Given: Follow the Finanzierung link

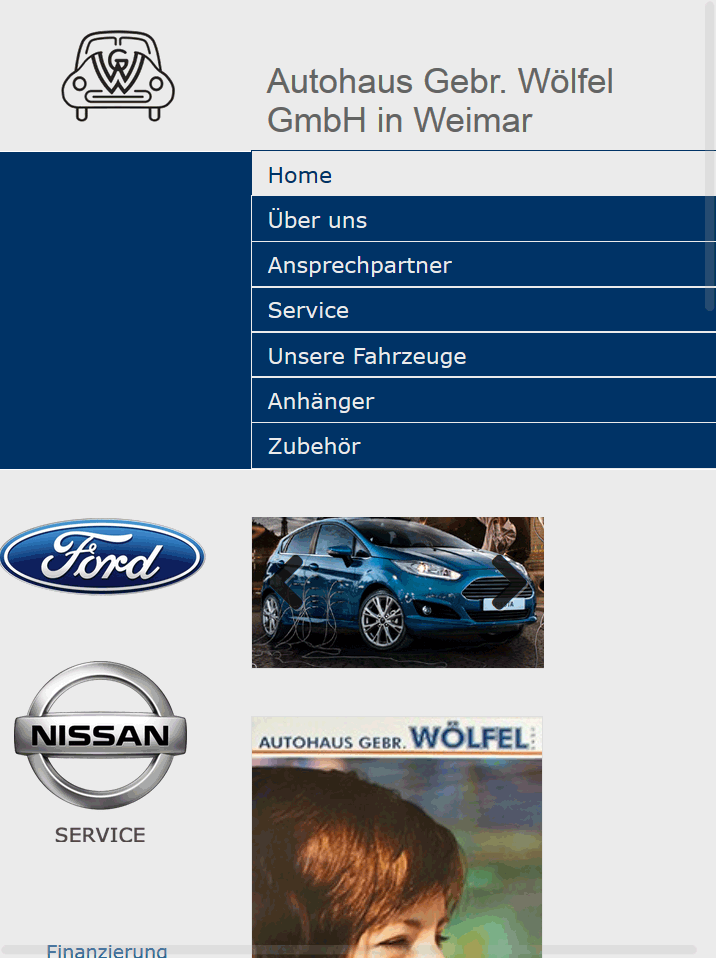Looking at the screenshot, I should (x=106, y=951).
